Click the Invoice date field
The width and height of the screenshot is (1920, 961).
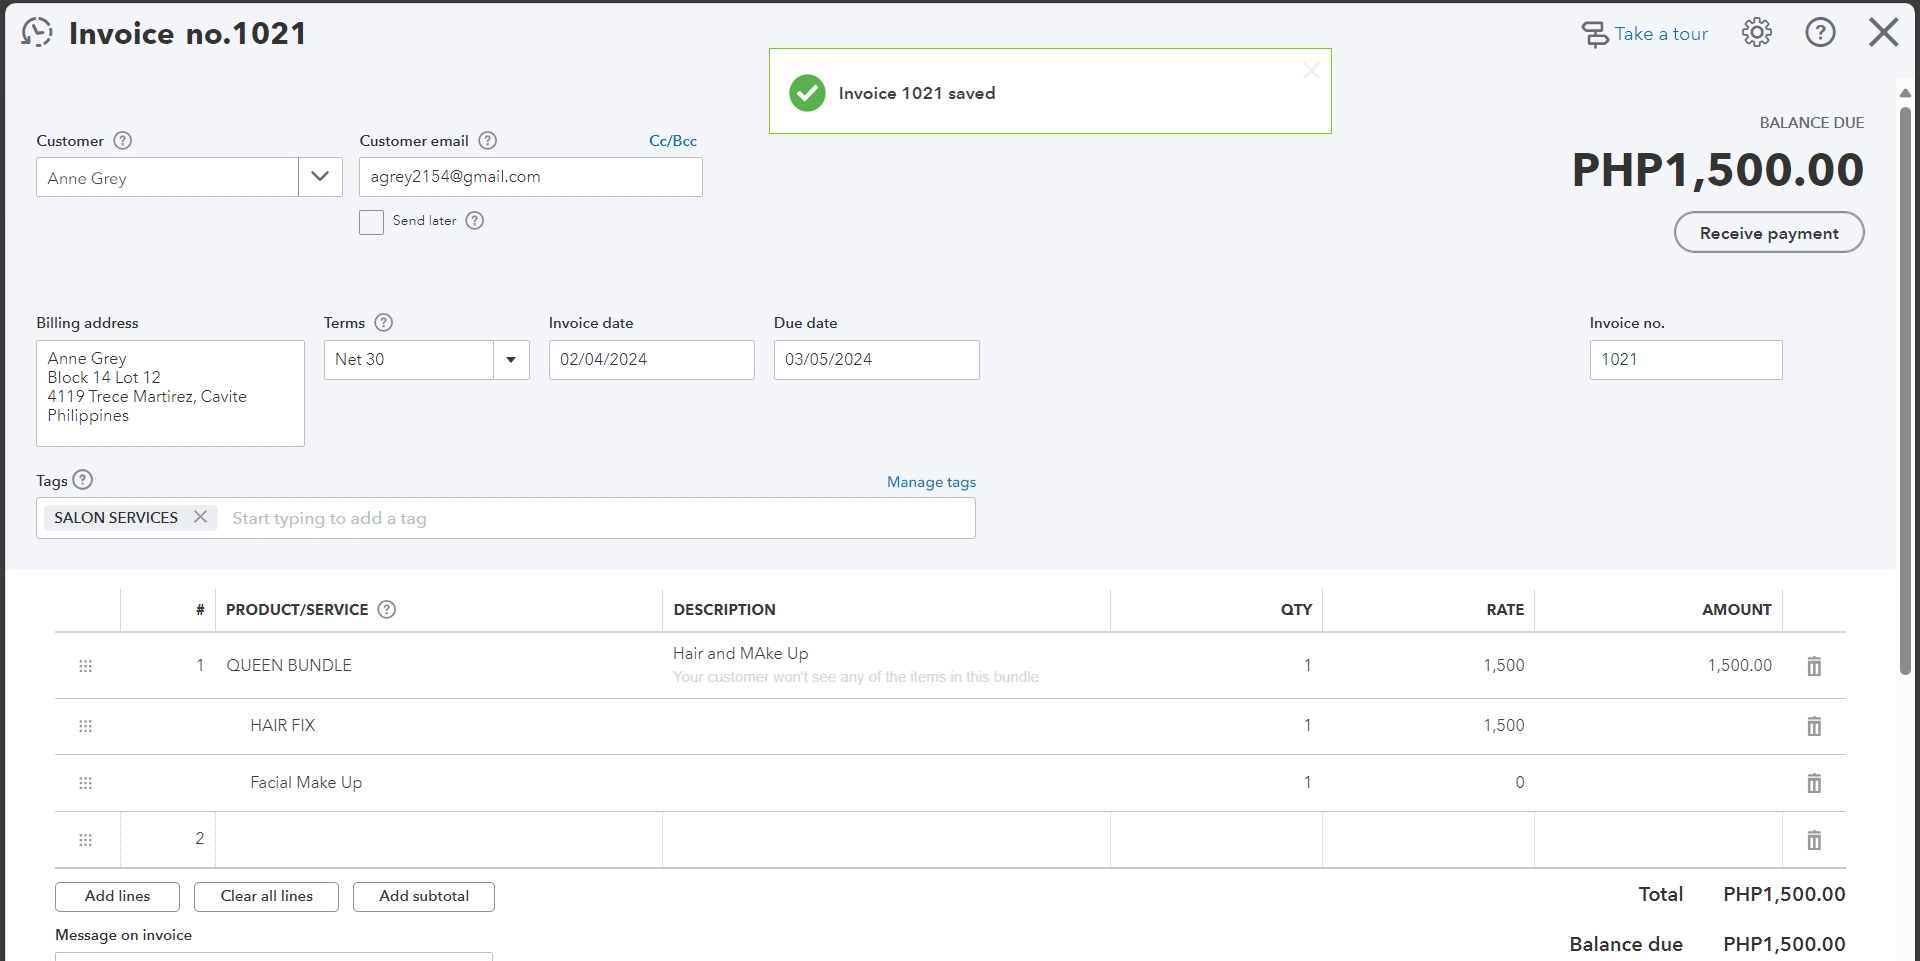pos(652,360)
